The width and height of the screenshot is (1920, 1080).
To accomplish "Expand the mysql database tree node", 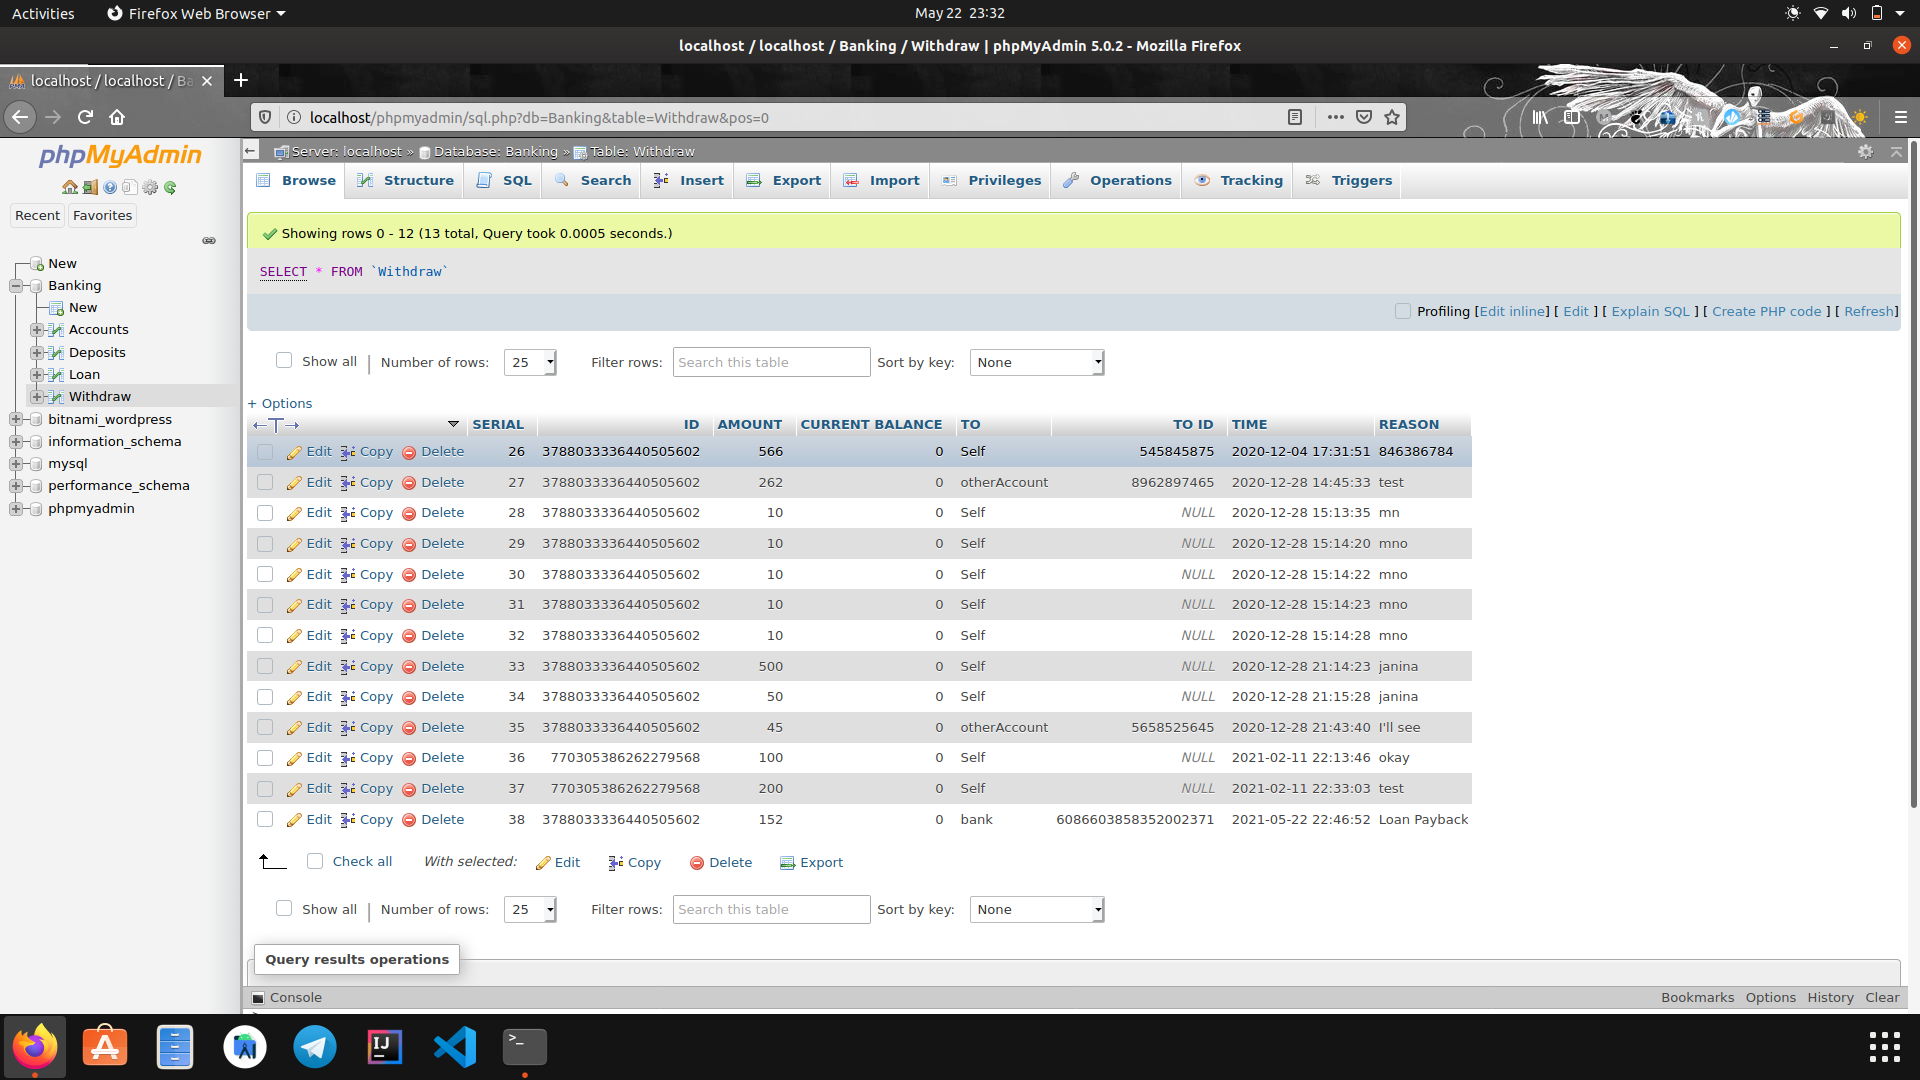I will 16,464.
